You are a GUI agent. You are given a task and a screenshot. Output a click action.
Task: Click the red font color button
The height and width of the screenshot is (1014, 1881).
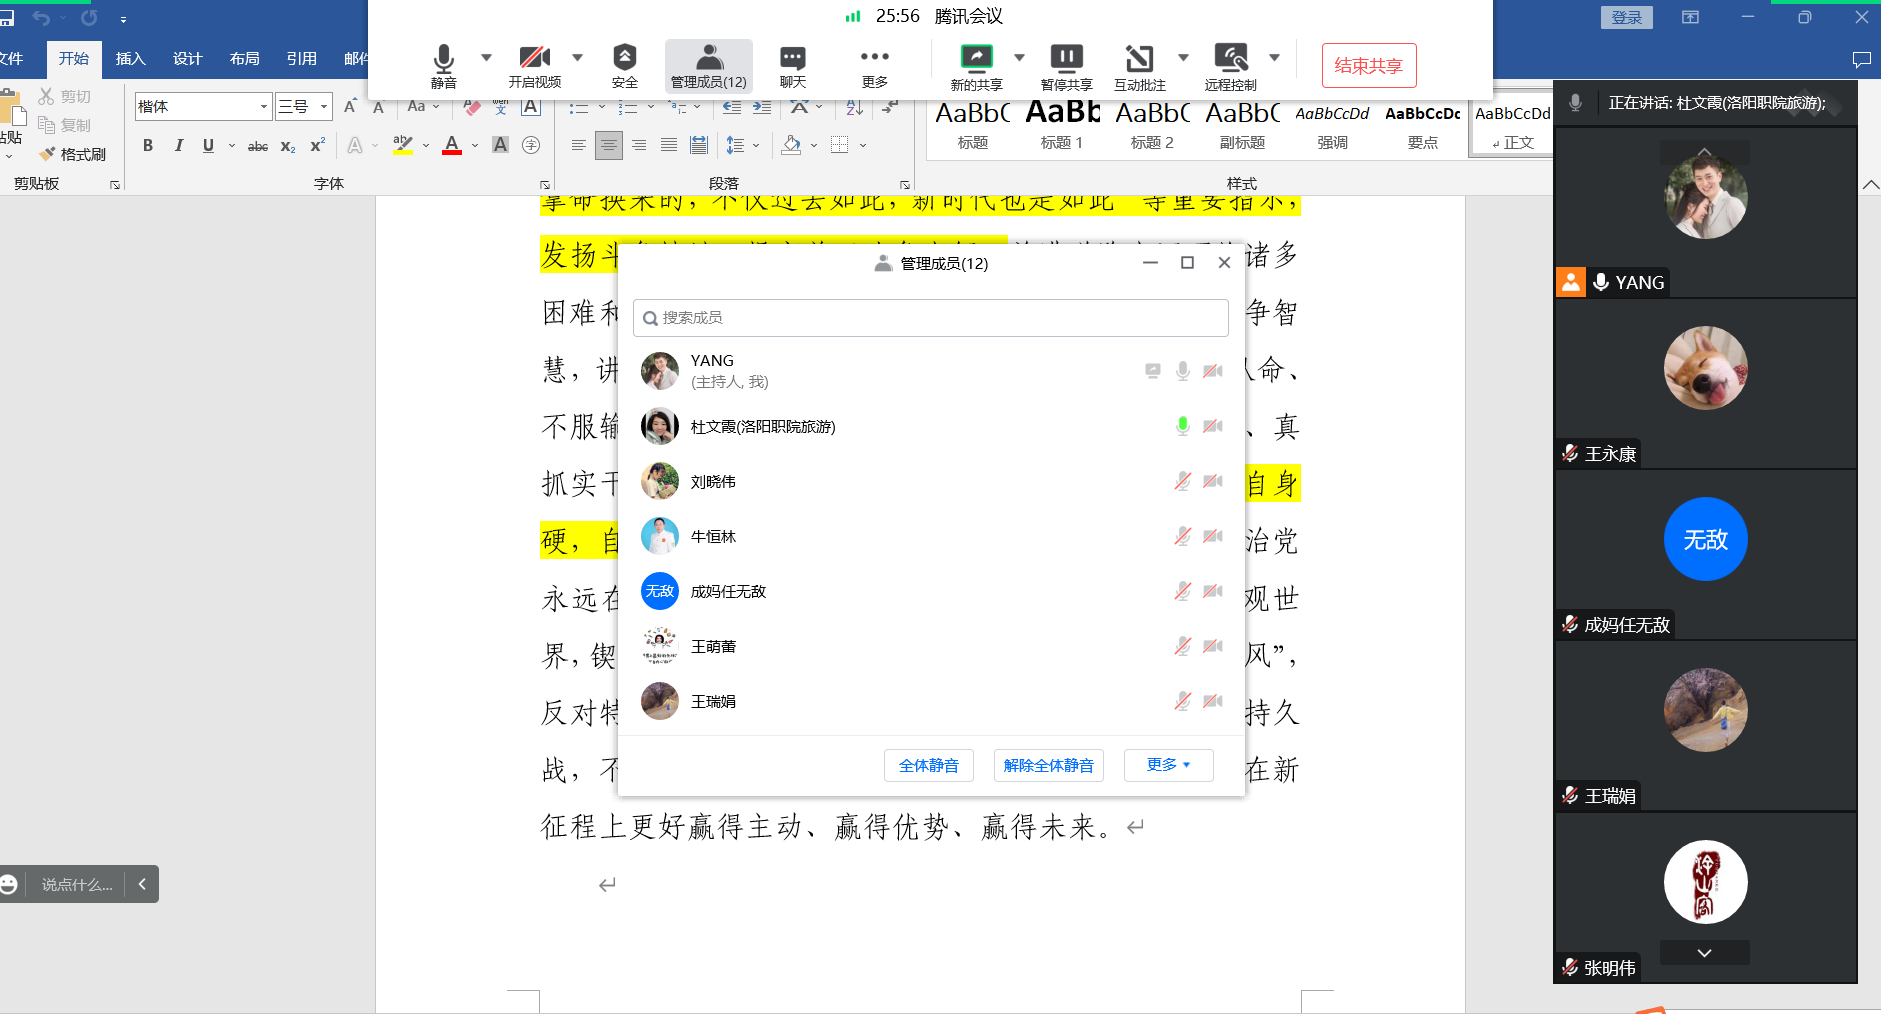452,145
